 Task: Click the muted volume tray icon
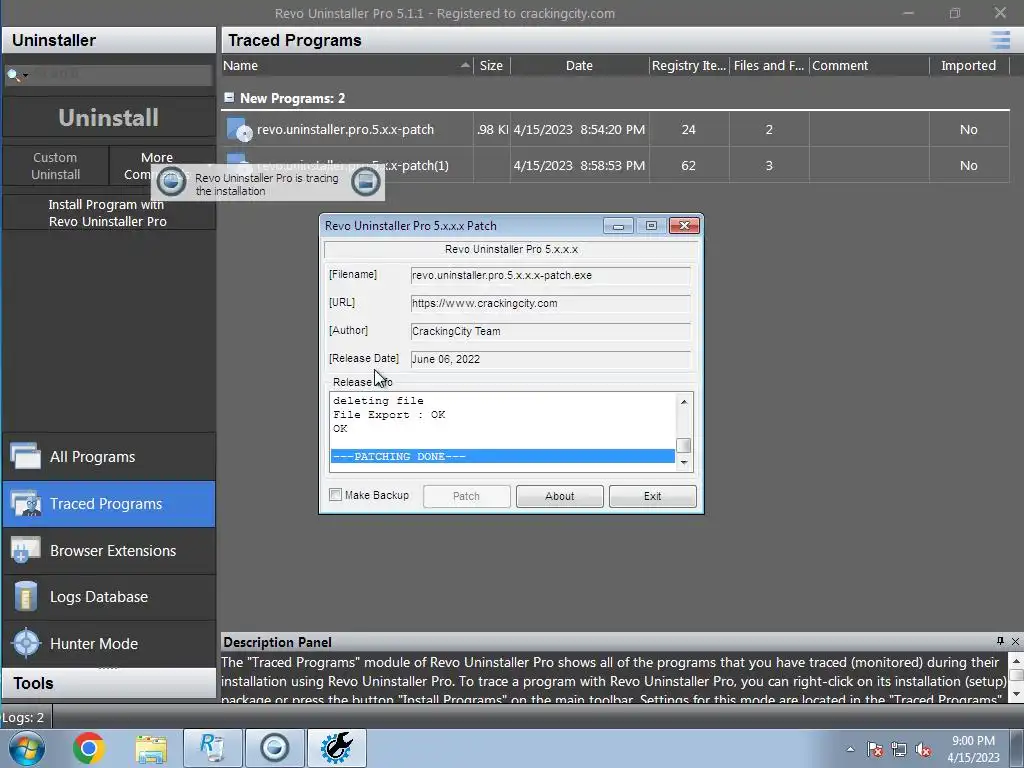coord(923,750)
